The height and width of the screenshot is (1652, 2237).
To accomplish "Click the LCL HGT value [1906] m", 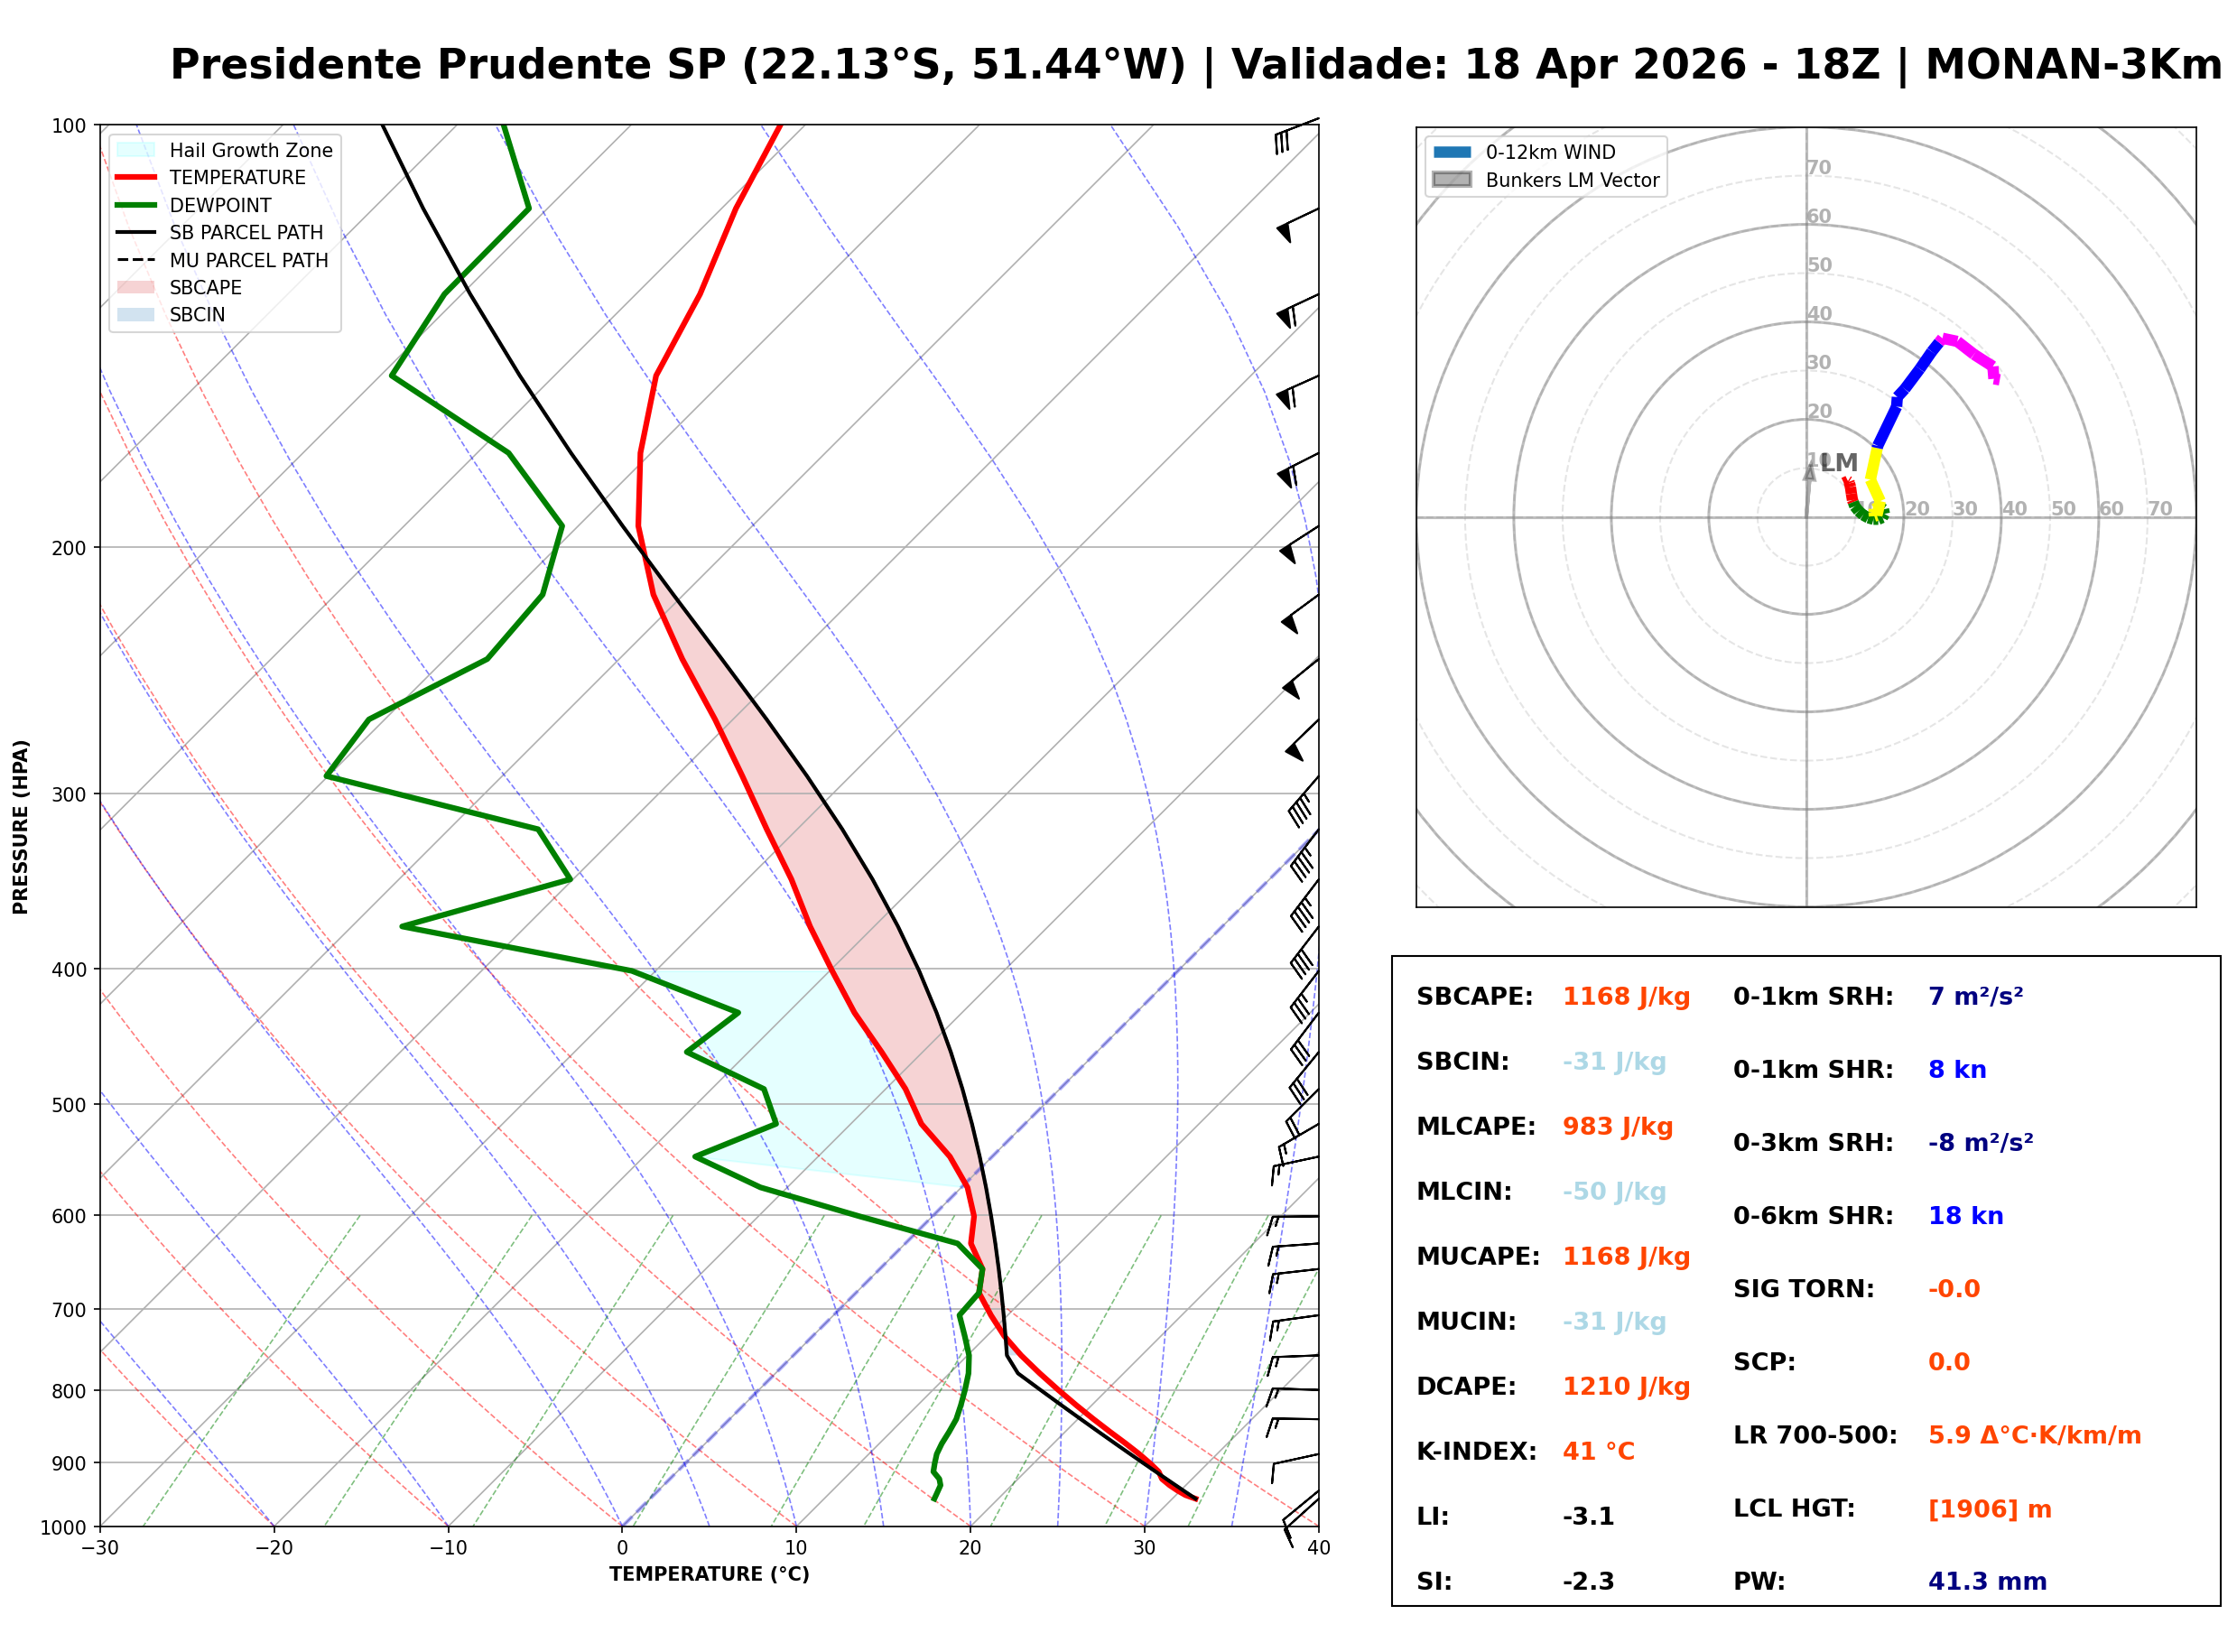I will point(1989,1509).
